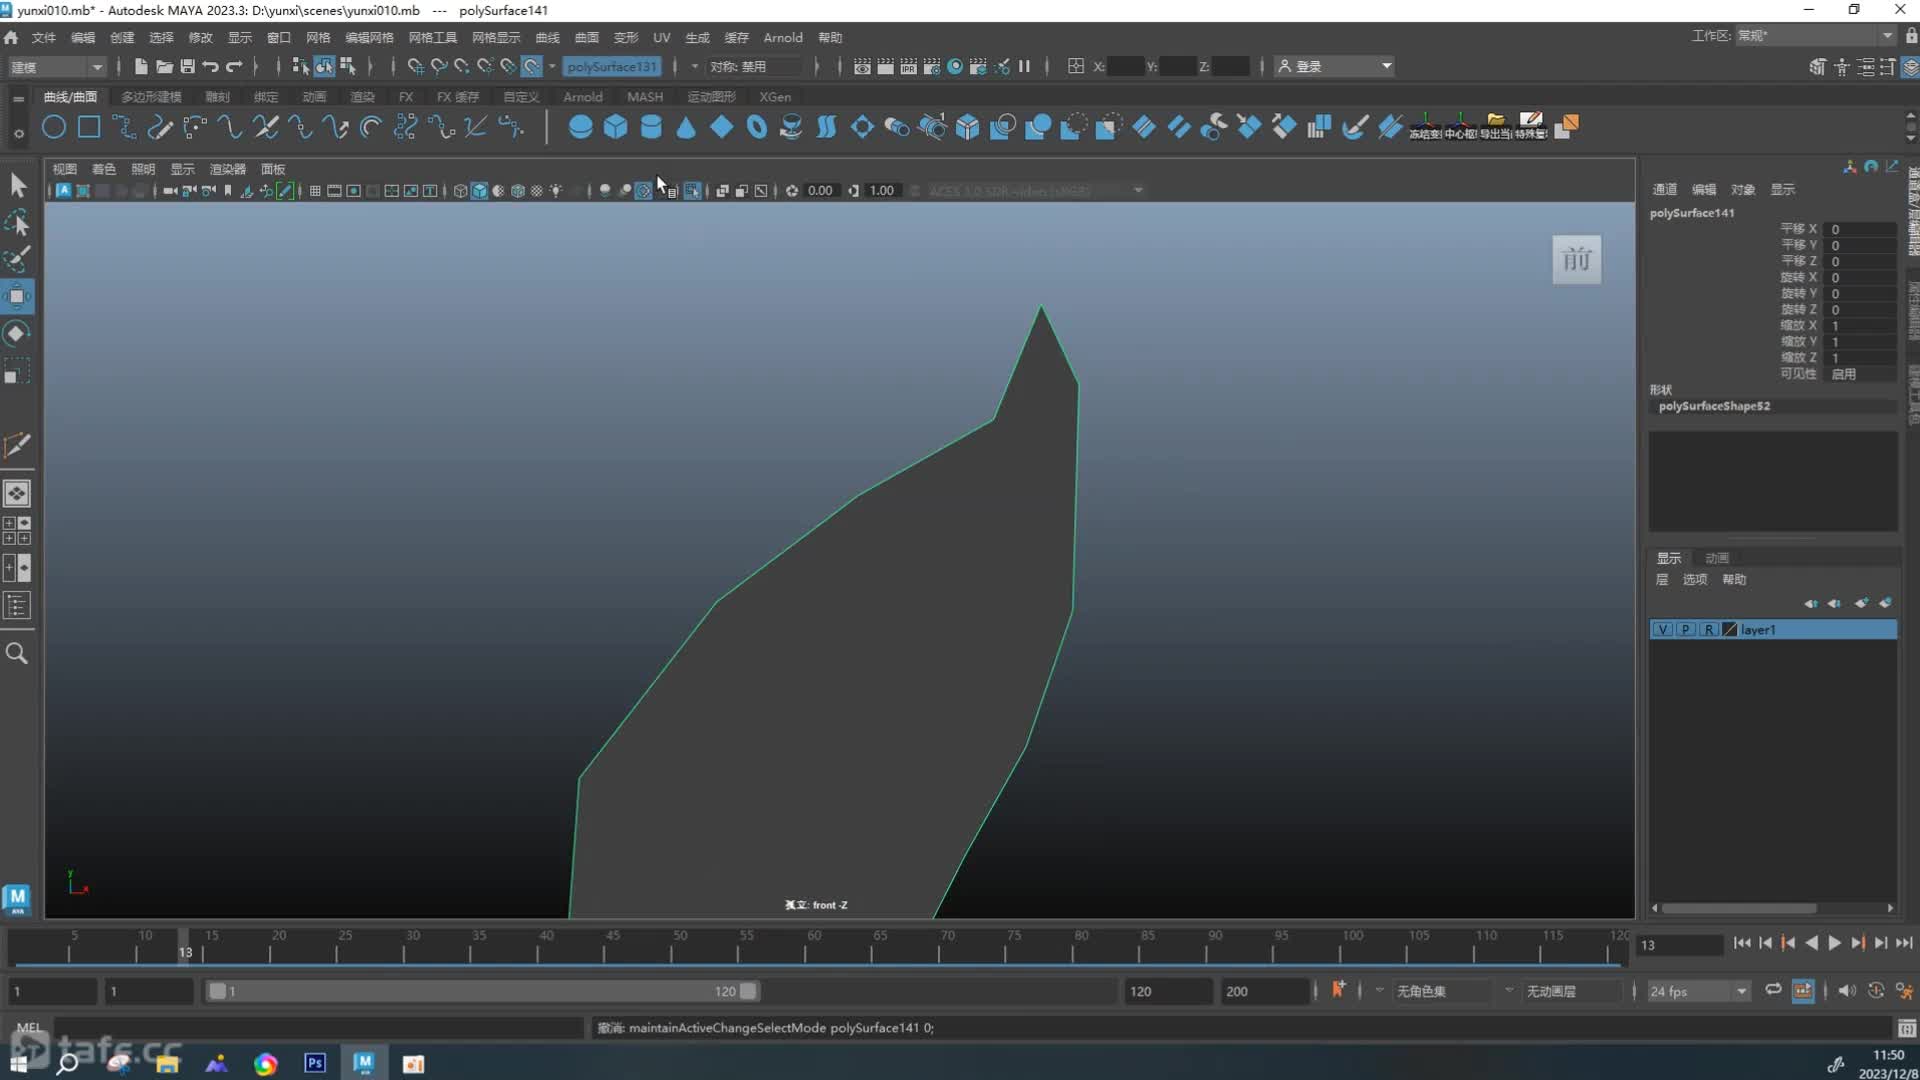Click the New scene icon

tap(141, 66)
